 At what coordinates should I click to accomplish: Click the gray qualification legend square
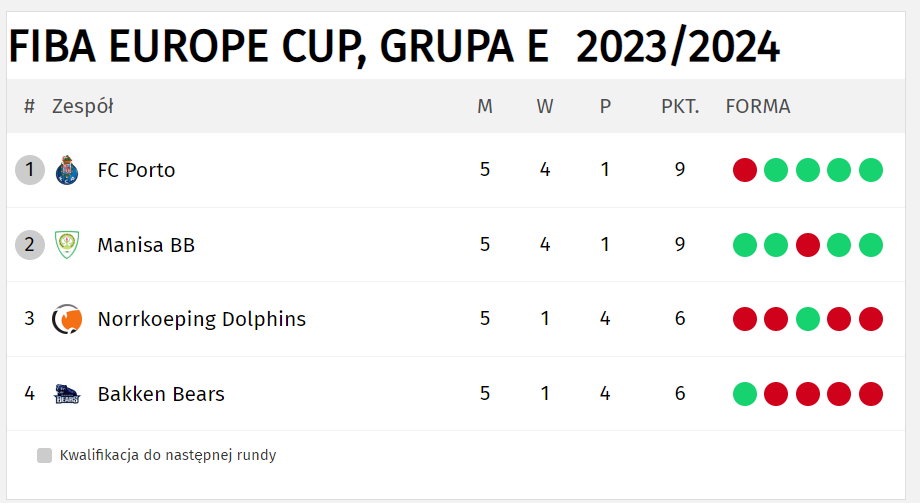point(45,455)
